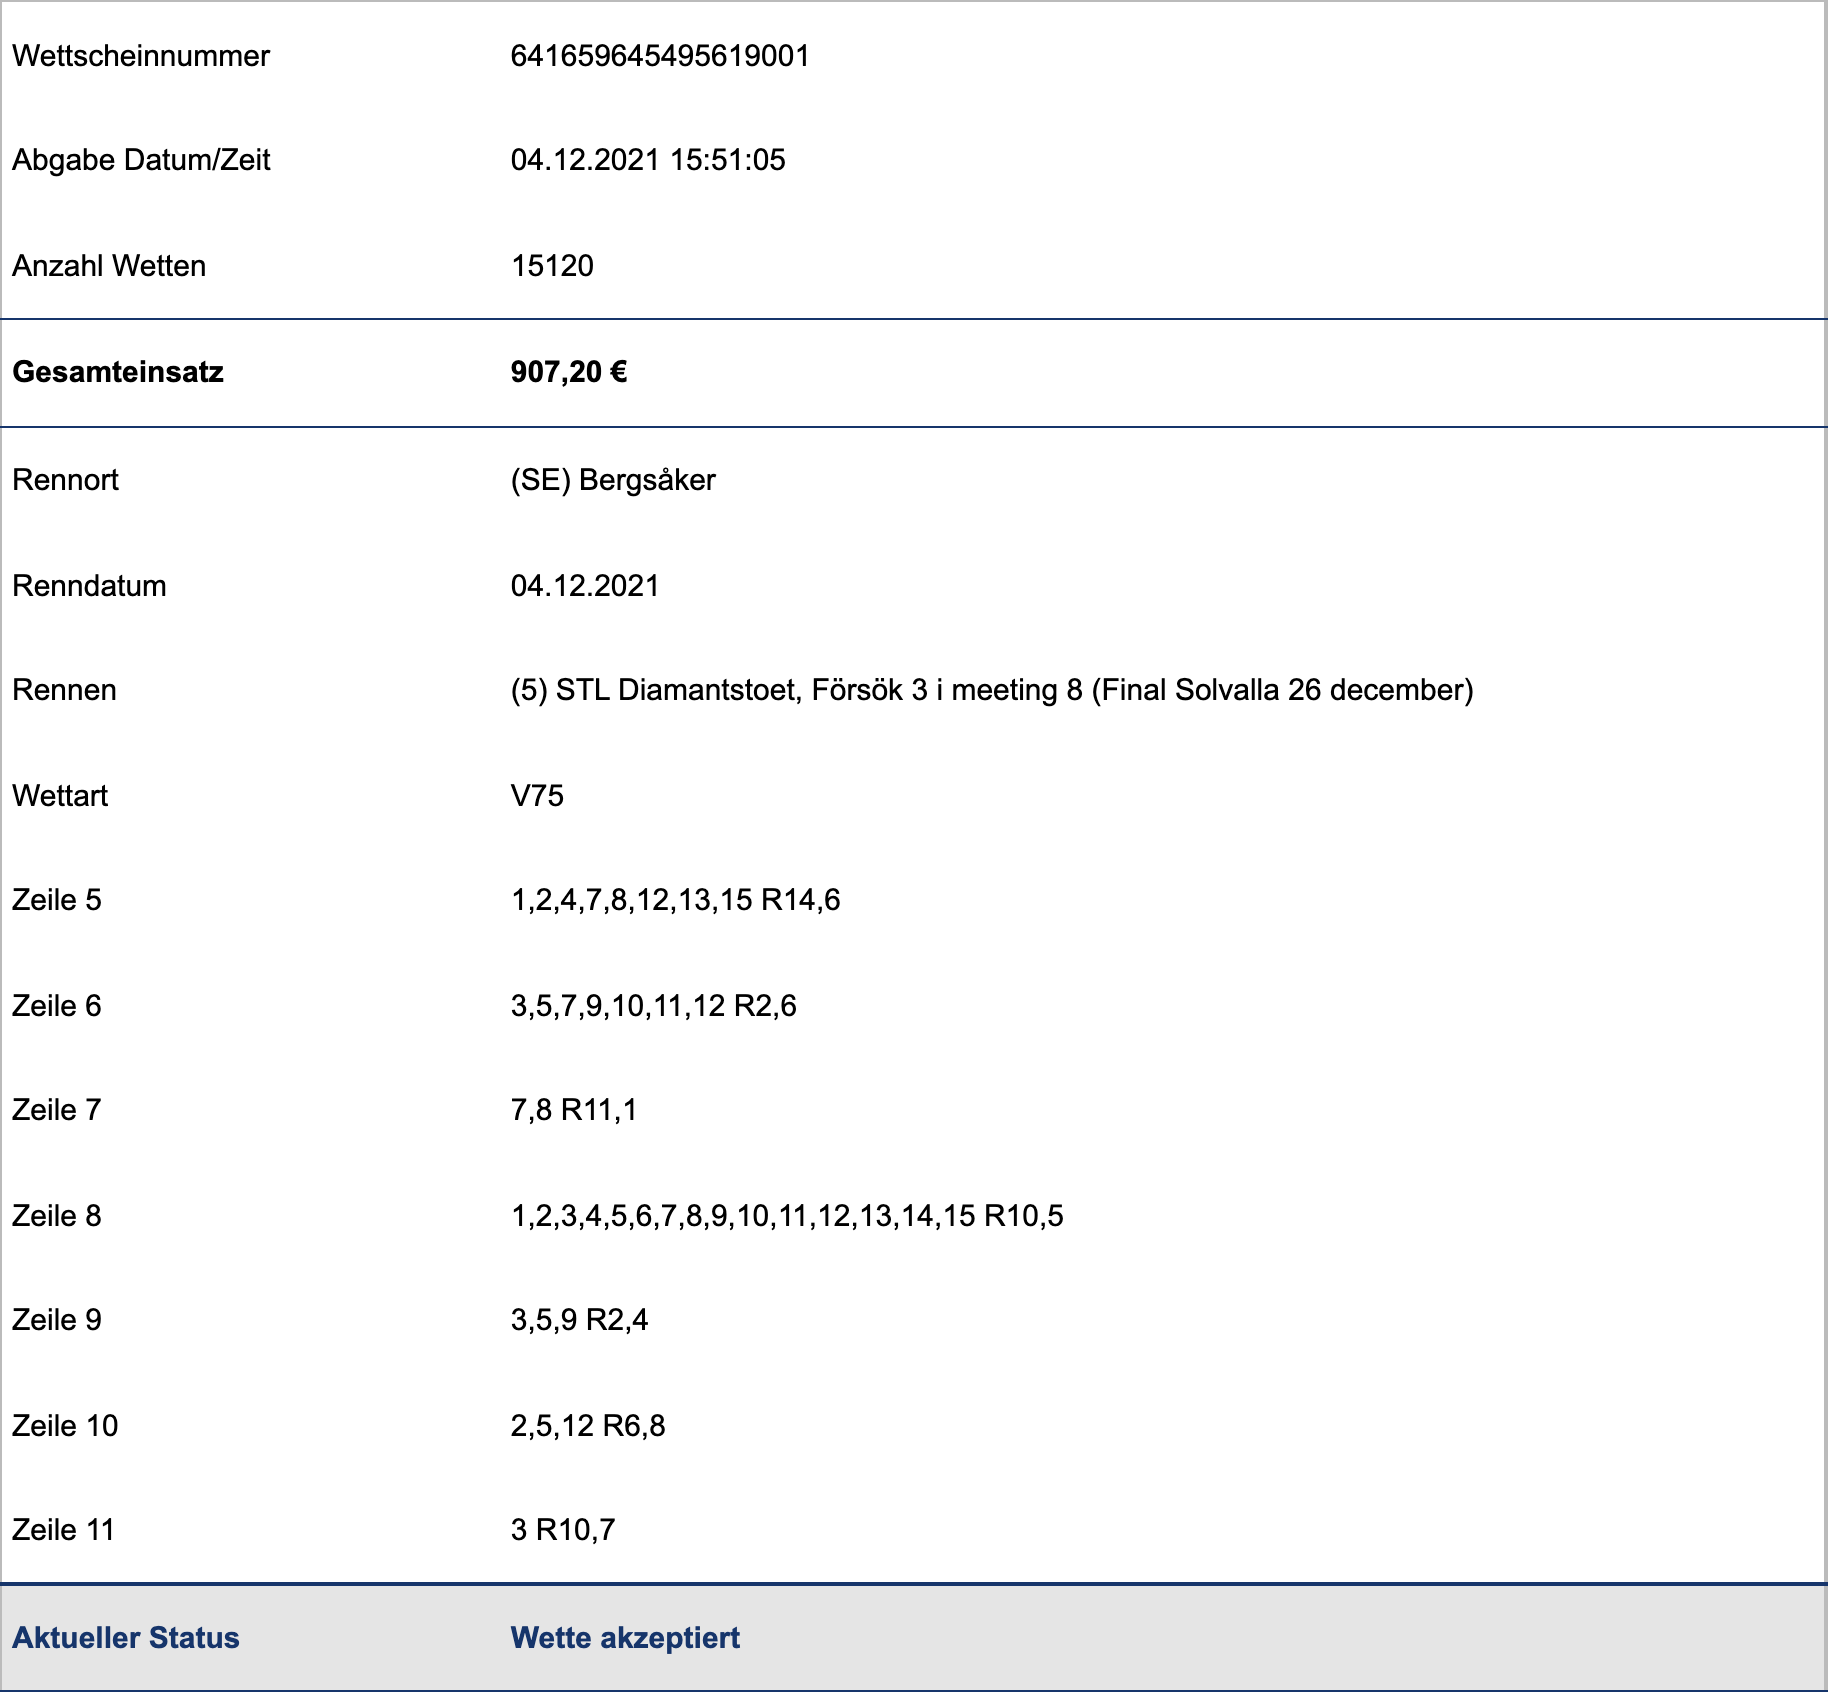Select ticket number 641659645495619001

660,56
